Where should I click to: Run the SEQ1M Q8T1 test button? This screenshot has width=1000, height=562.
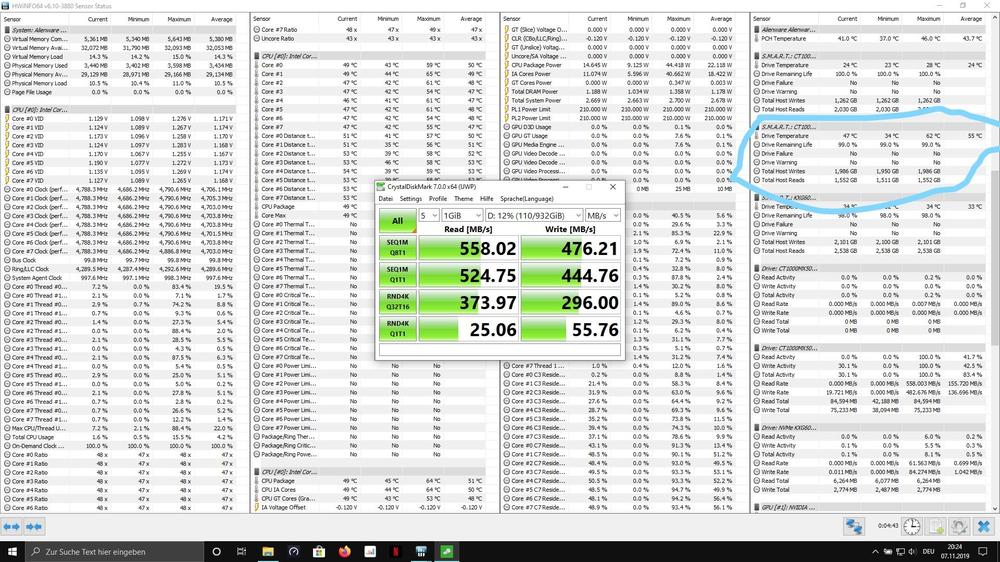click(397, 247)
